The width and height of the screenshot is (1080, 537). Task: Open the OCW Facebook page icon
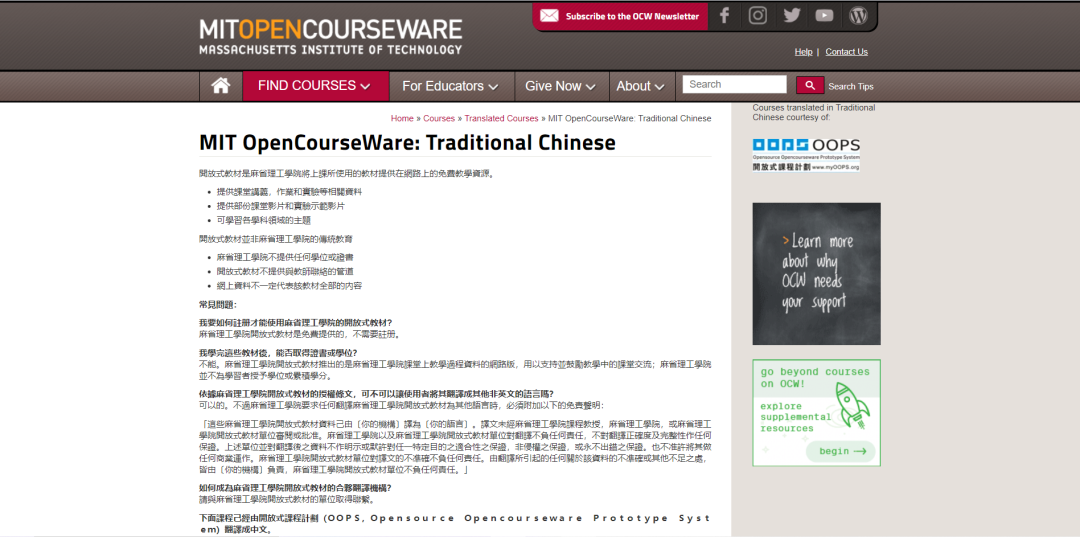tap(725, 16)
